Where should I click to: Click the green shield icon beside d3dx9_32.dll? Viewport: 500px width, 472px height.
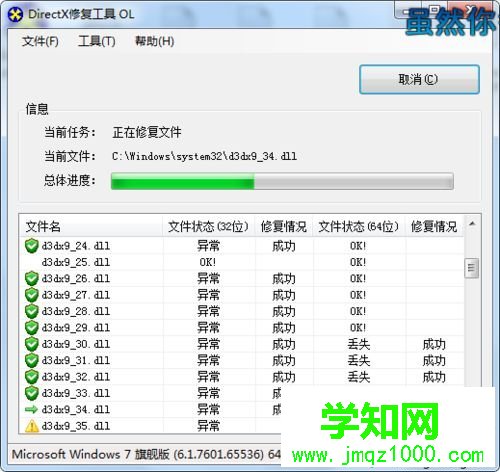pos(32,377)
